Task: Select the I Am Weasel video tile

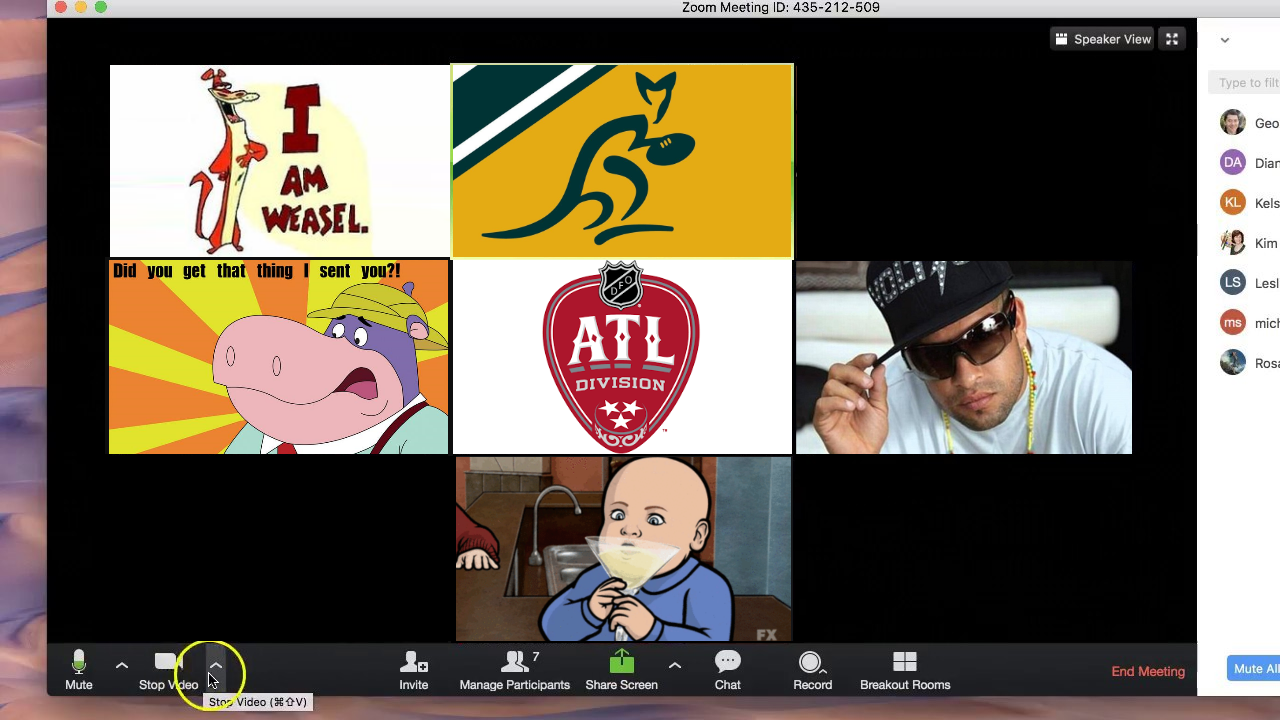Action: [x=279, y=161]
